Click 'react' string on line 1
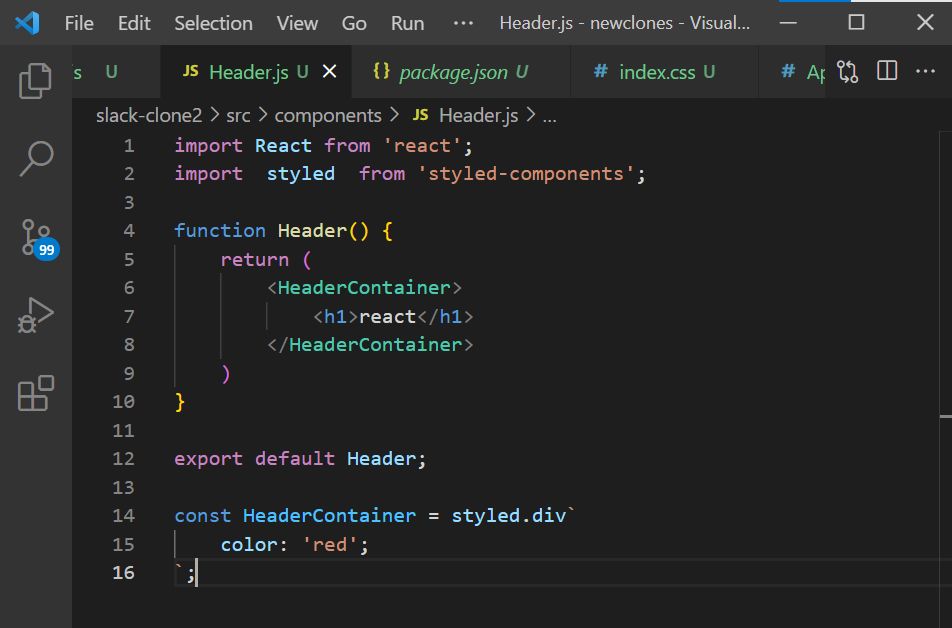 (x=421, y=146)
